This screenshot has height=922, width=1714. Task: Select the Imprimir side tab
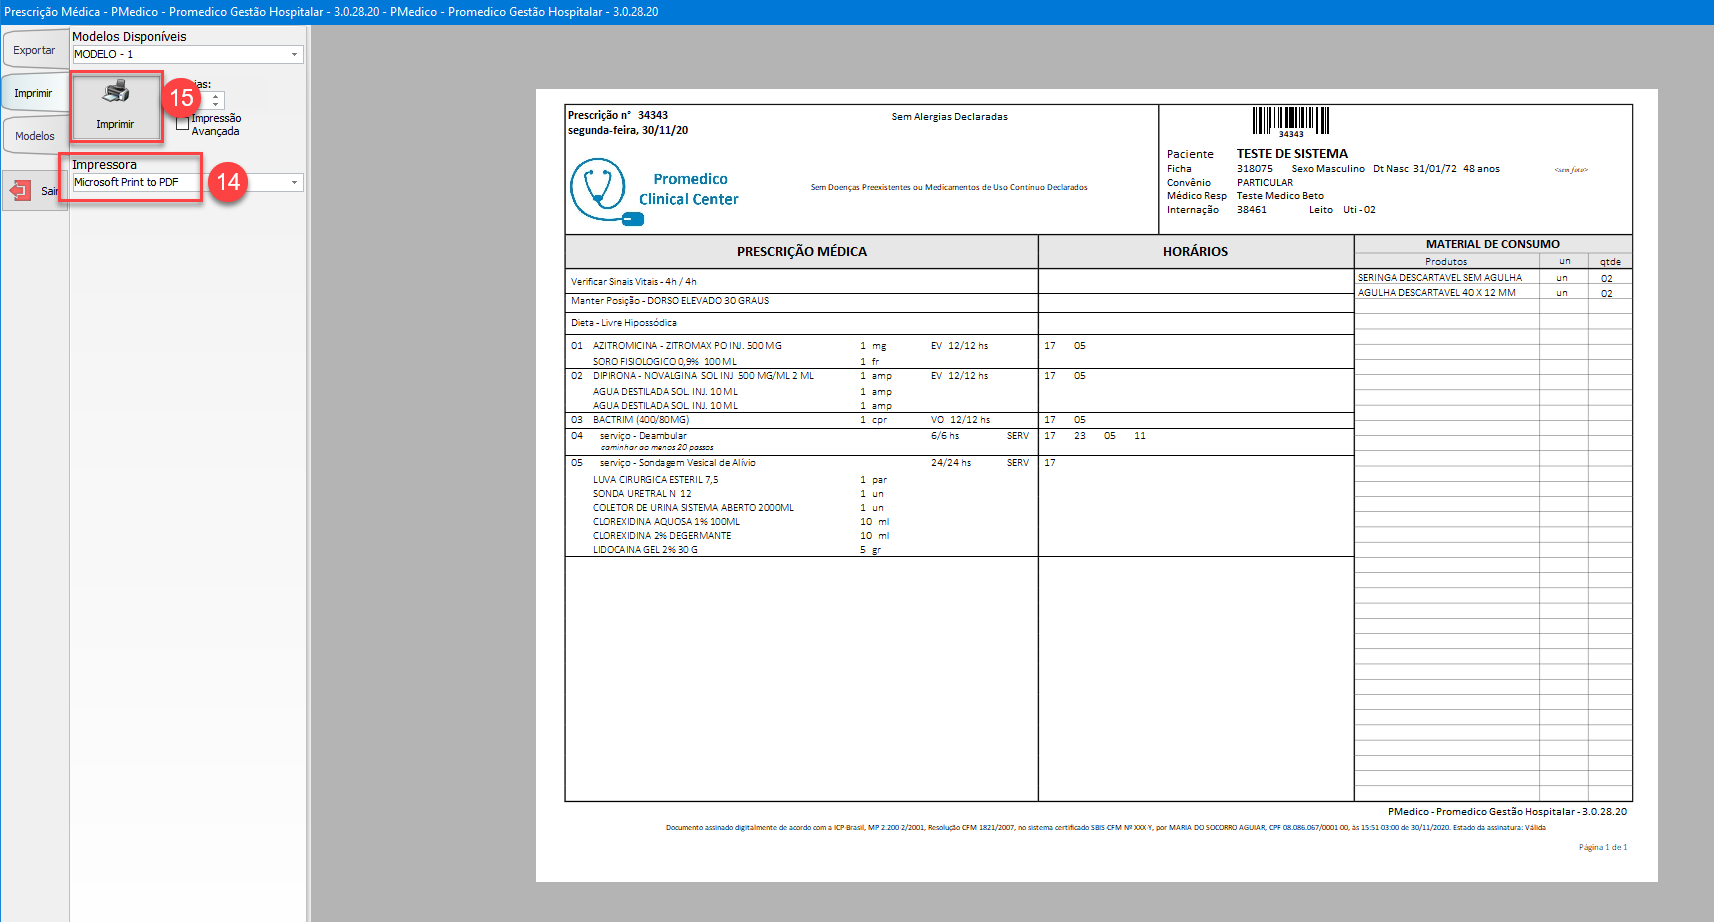pyautogui.click(x=33, y=93)
